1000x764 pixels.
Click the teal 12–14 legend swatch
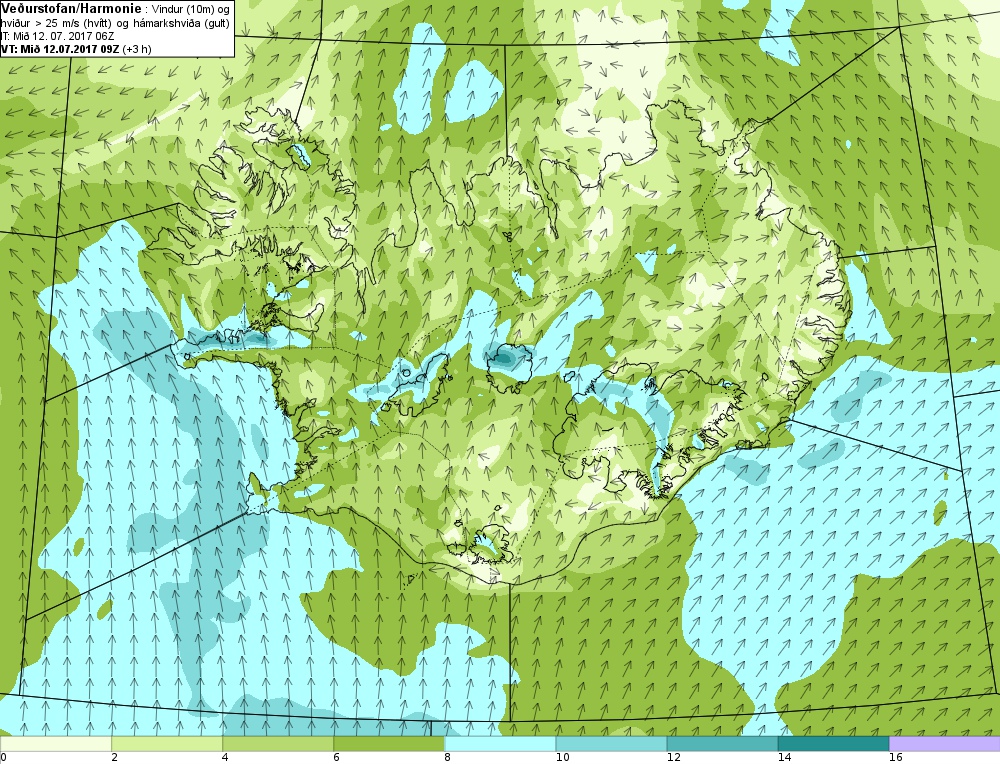click(722, 744)
